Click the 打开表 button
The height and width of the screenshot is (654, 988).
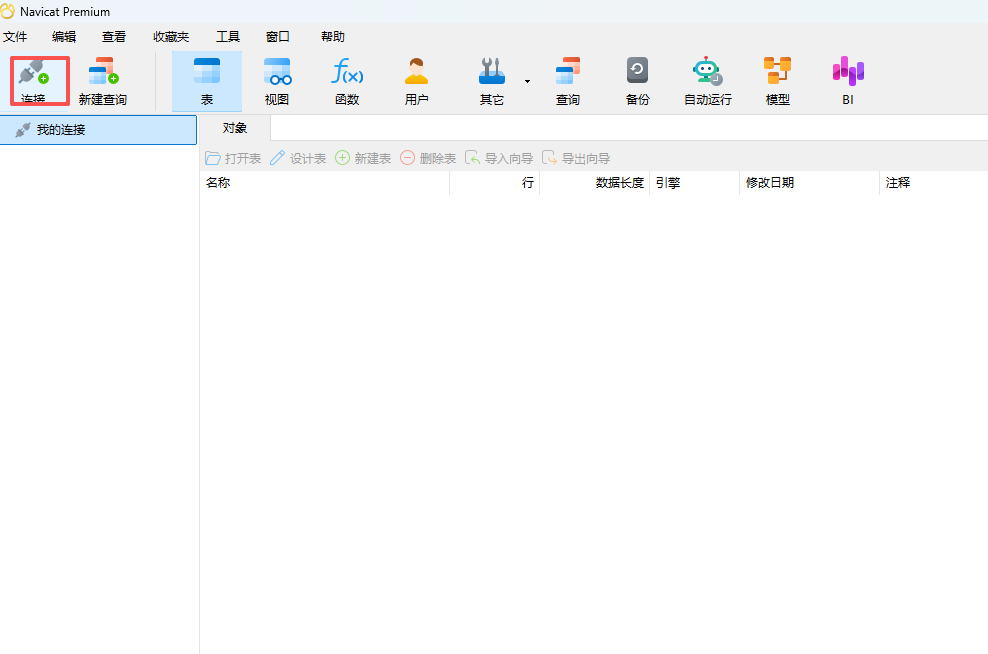233,158
